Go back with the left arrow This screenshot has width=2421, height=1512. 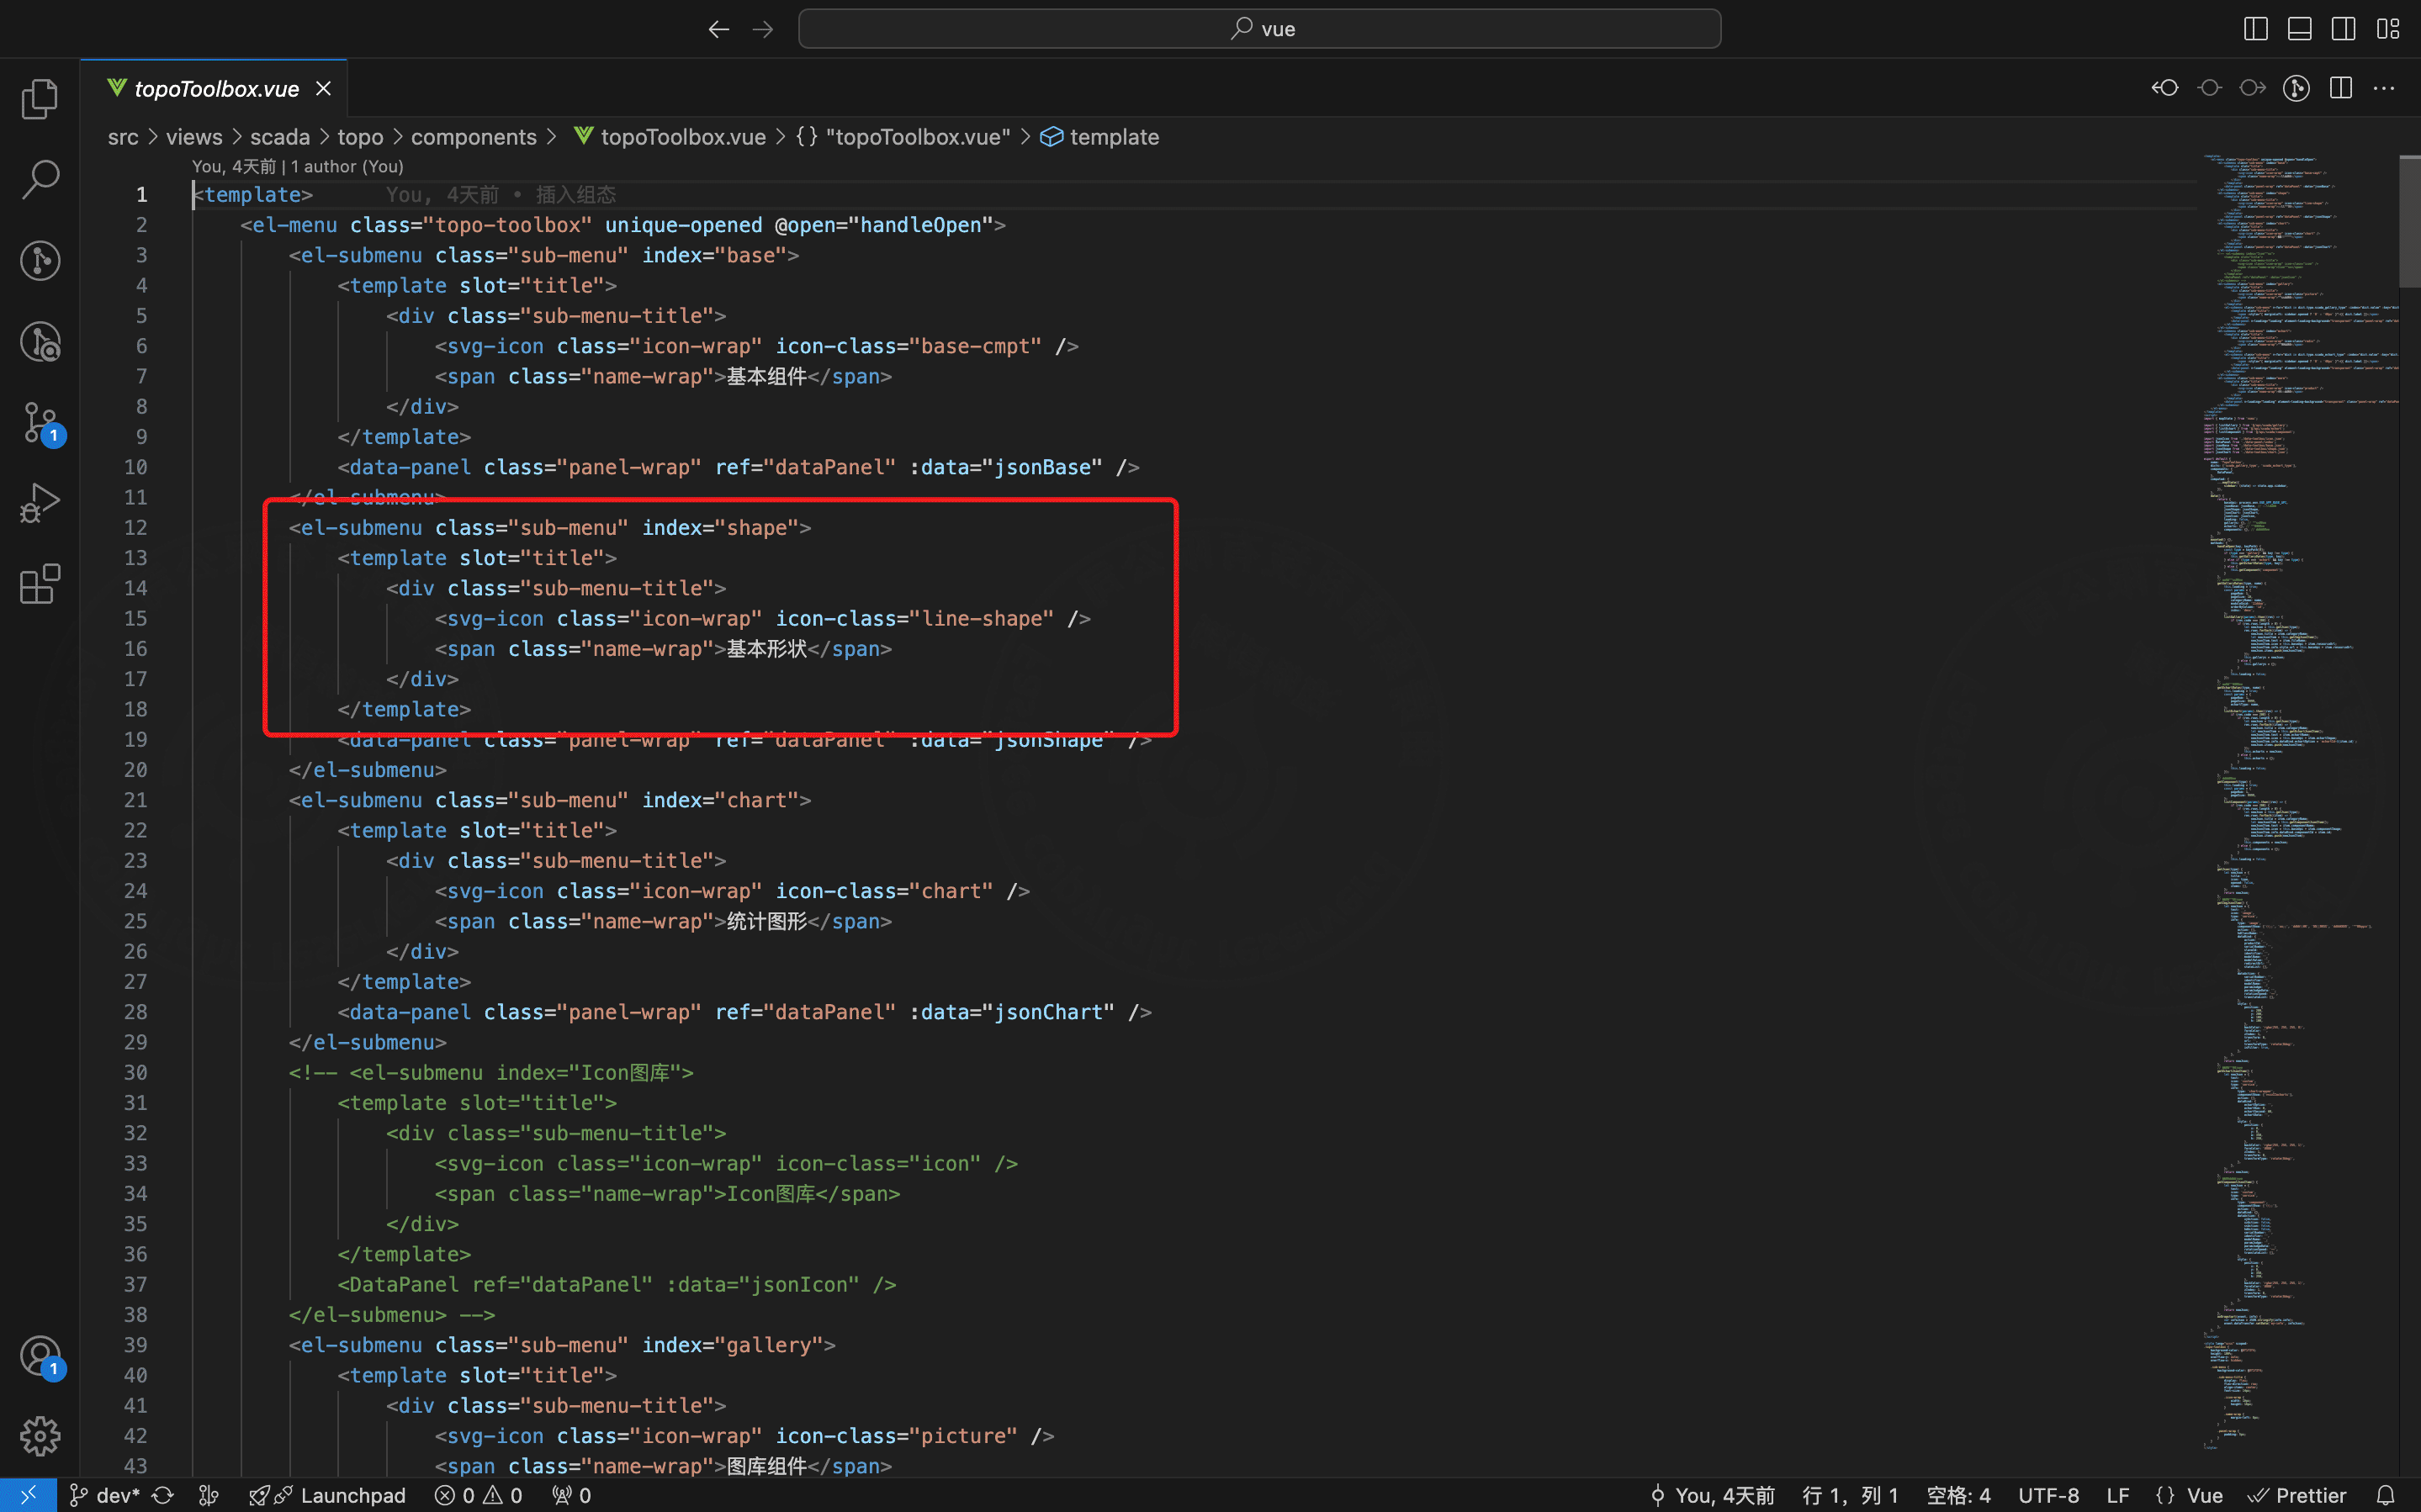[718, 29]
